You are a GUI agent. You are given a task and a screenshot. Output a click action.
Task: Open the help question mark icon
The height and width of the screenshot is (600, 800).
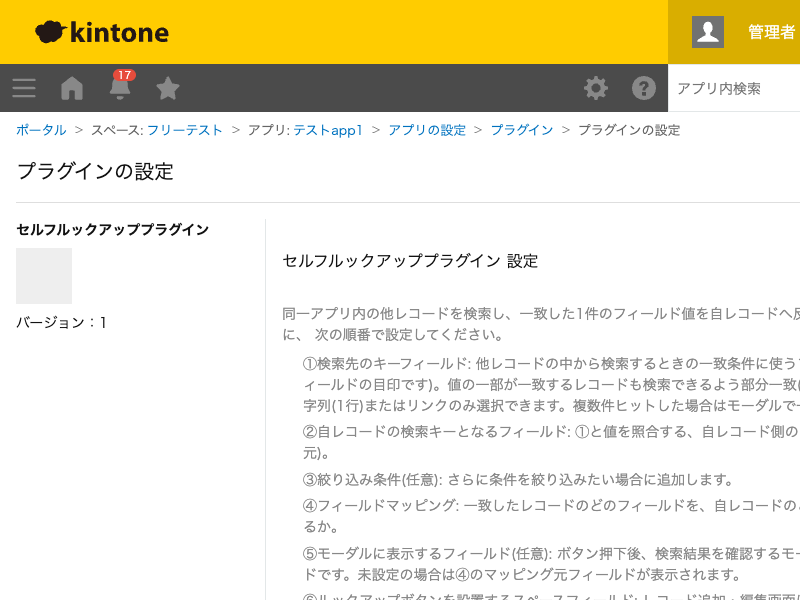click(x=644, y=88)
